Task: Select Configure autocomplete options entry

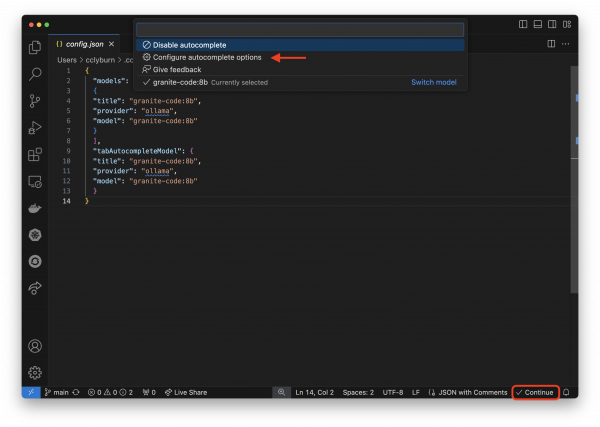Action: (x=207, y=58)
